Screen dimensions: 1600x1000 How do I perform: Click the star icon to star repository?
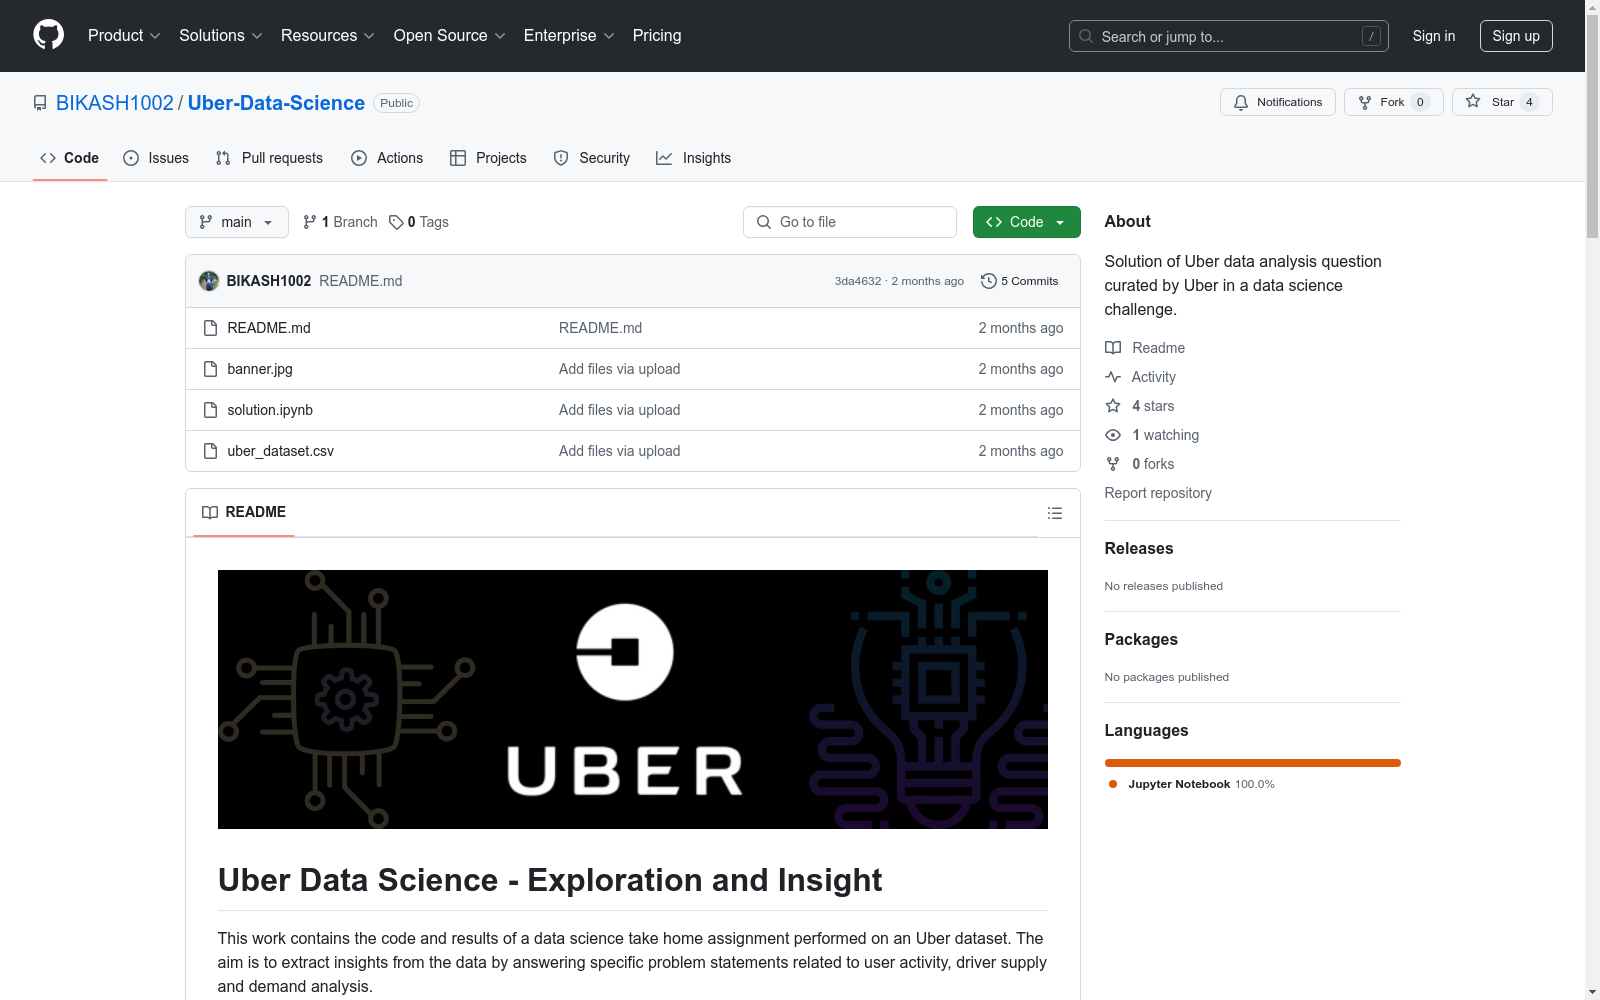(x=1473, y=101)
